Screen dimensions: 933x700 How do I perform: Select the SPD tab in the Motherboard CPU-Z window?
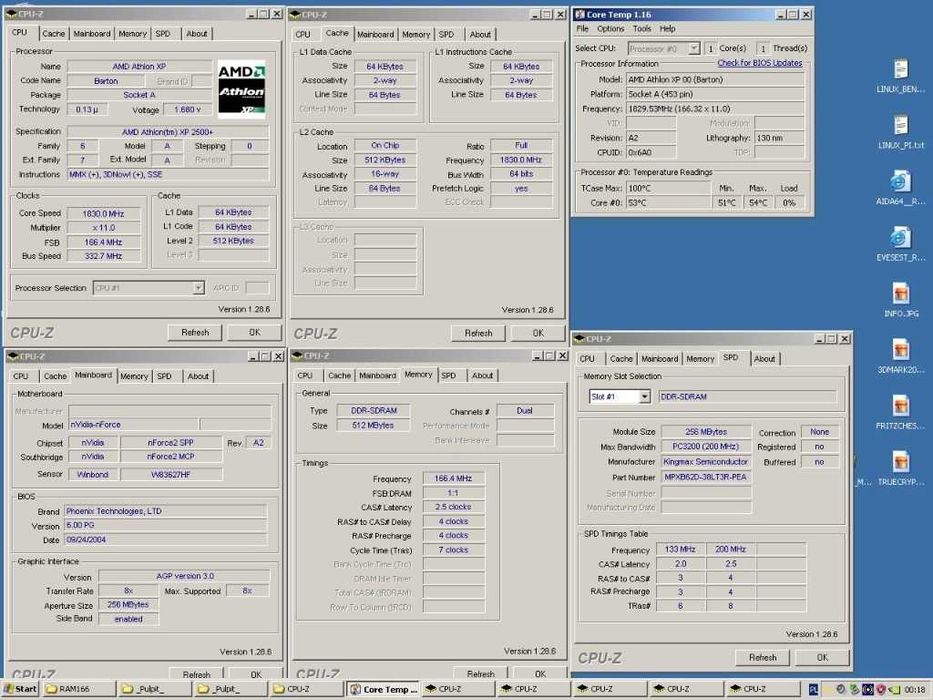tap(164, 376)
